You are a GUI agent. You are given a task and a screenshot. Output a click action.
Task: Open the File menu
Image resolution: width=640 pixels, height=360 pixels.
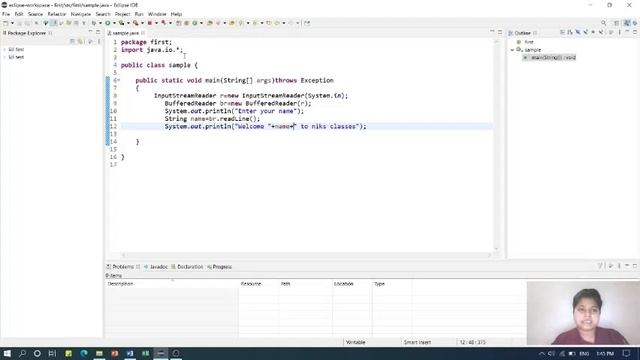pos(6,14)
